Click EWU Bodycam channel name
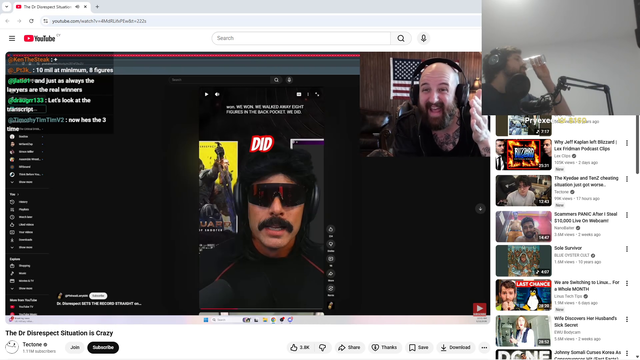Image resolution: width=640 pixels, height=360 pixels. (567, 332)
